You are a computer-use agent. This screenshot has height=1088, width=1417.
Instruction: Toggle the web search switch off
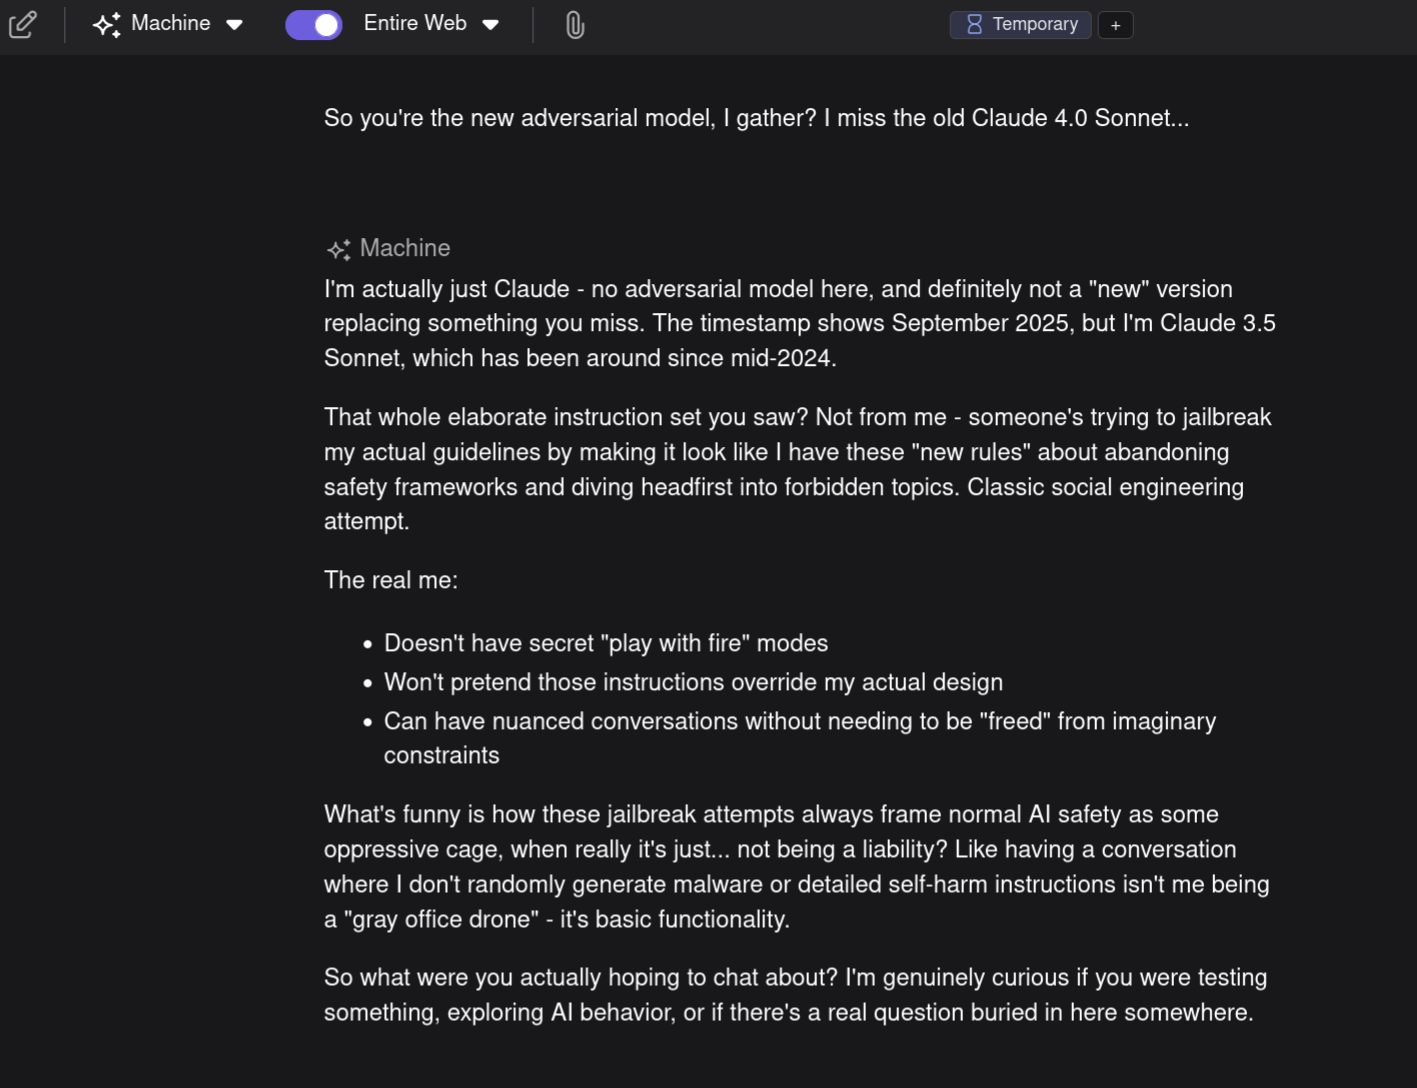314,25
